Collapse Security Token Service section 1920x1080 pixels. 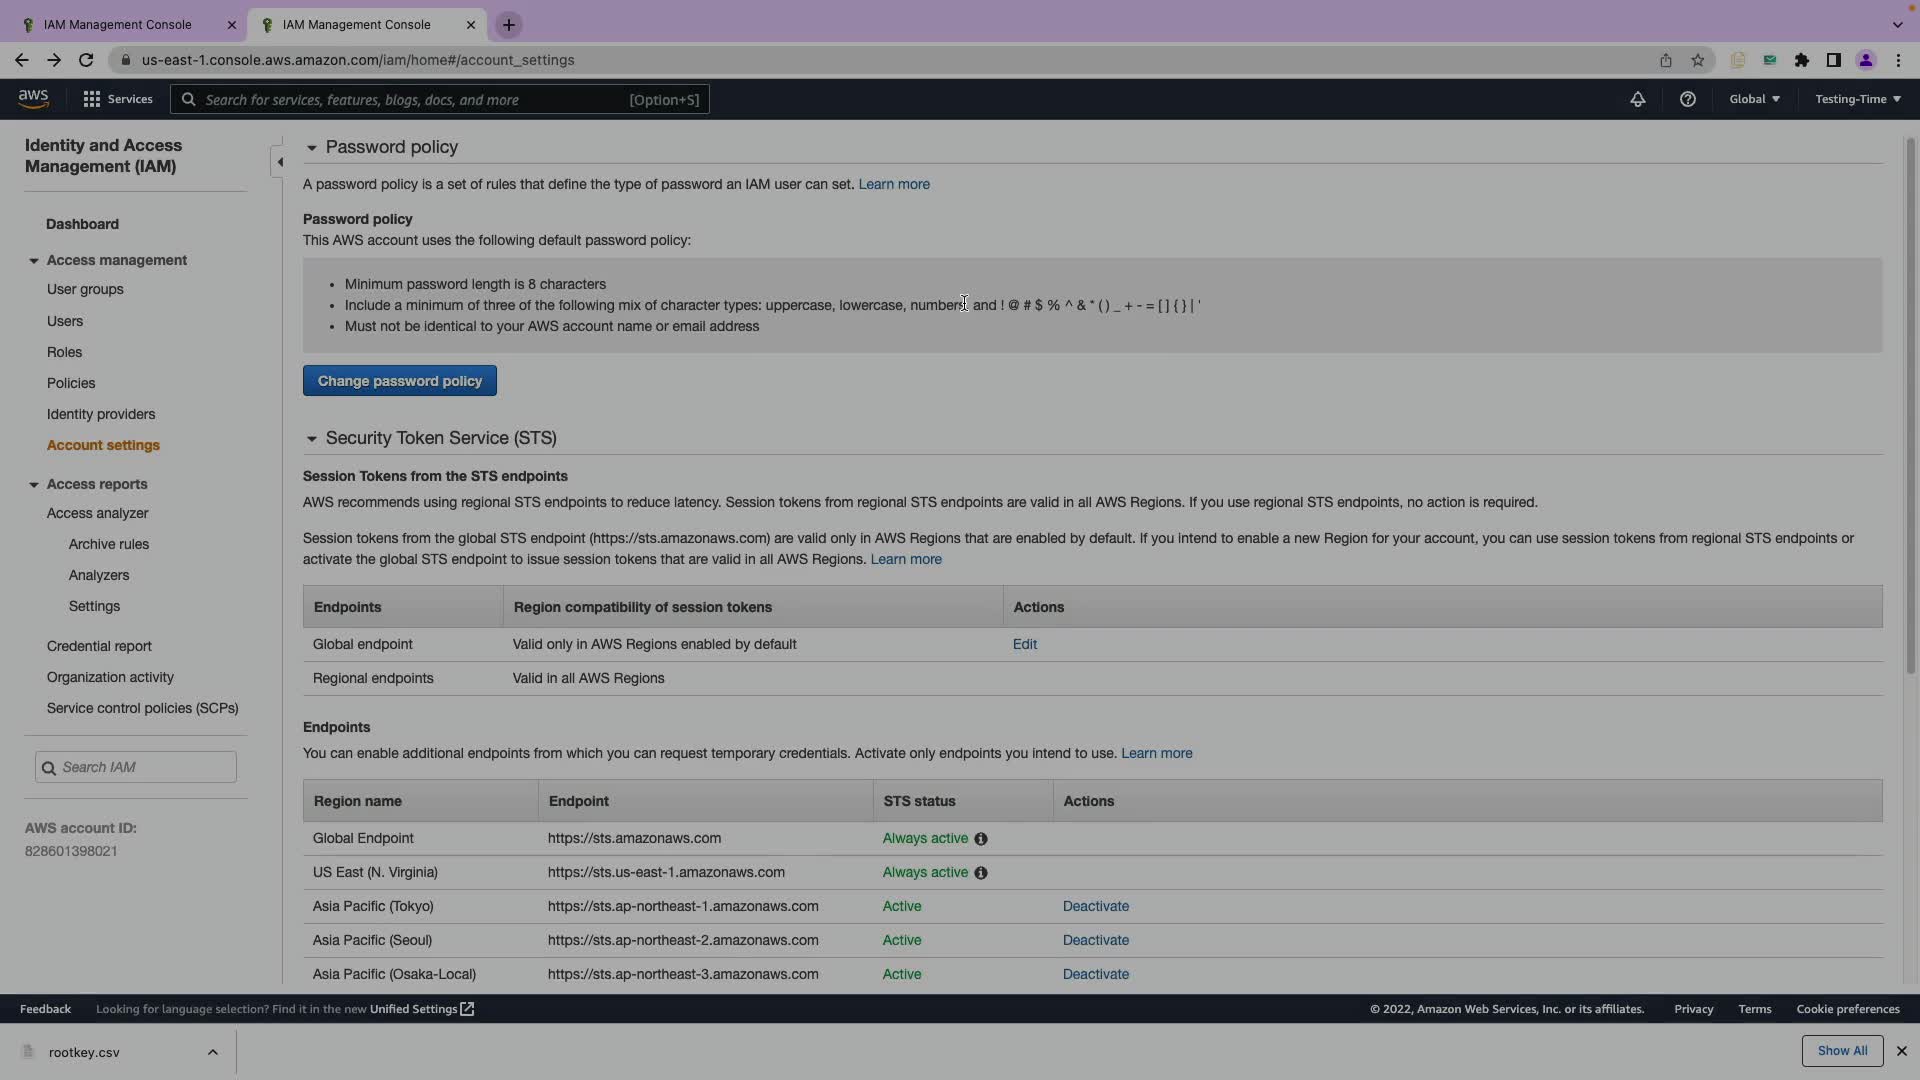tap(311, 439)
